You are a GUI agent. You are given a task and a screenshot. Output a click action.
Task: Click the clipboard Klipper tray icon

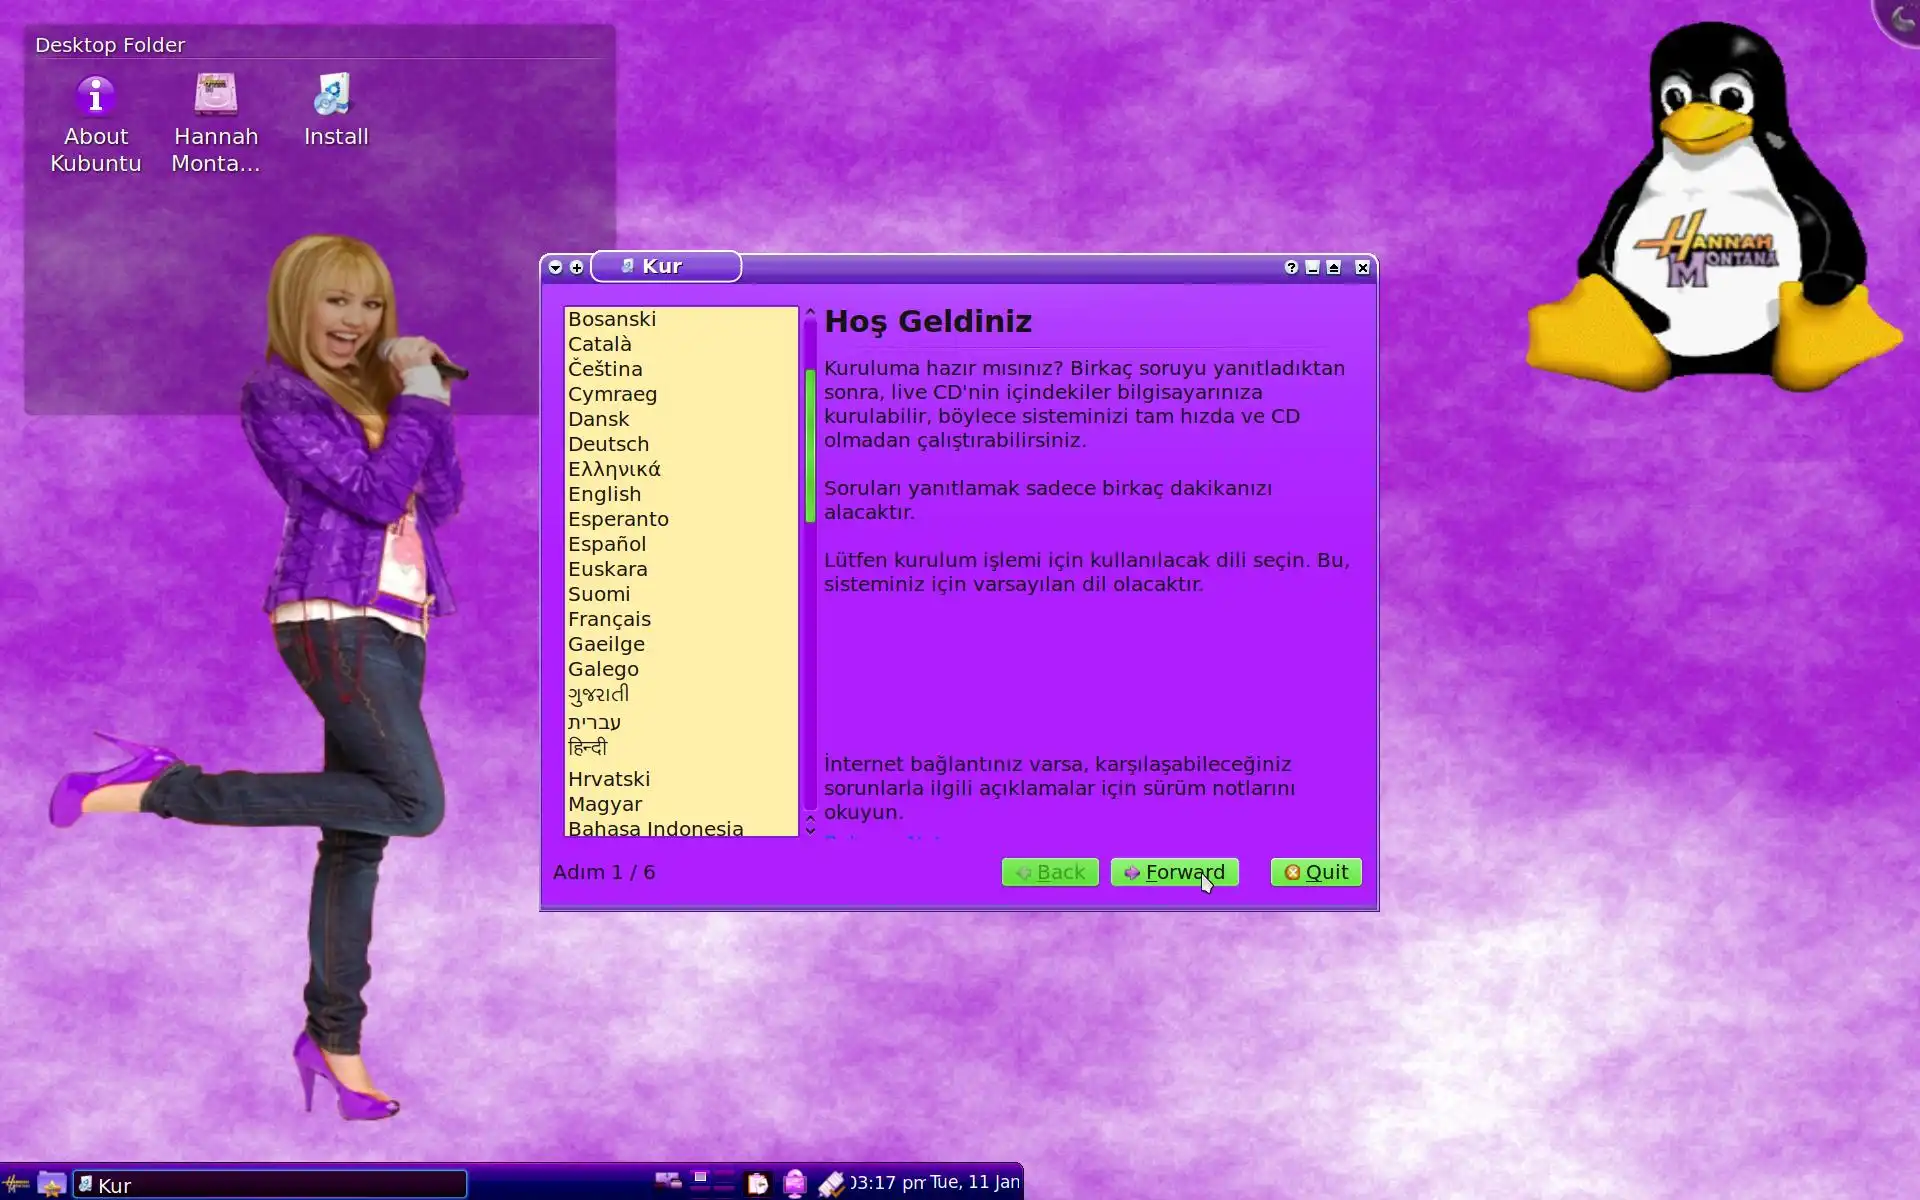(x=758, y=1184)
